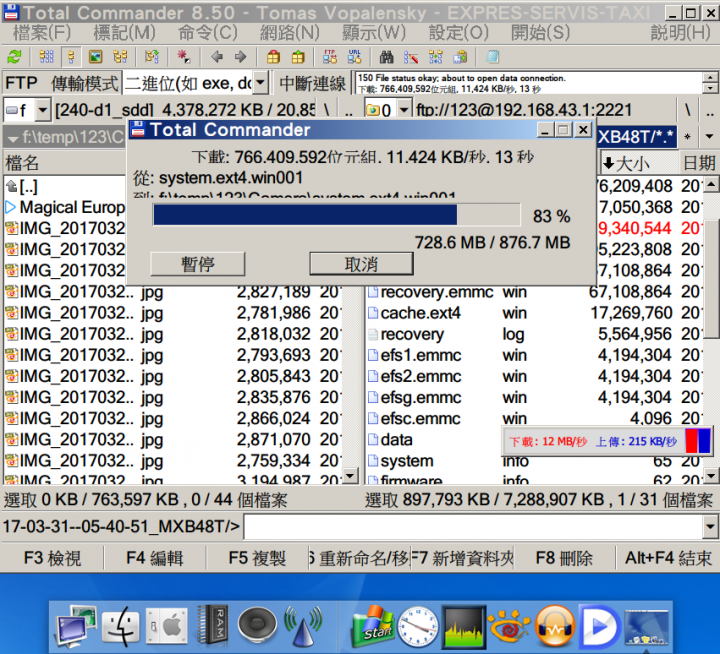
Task: Select the Magical Europ file in left panel
Action: point(65,207)
